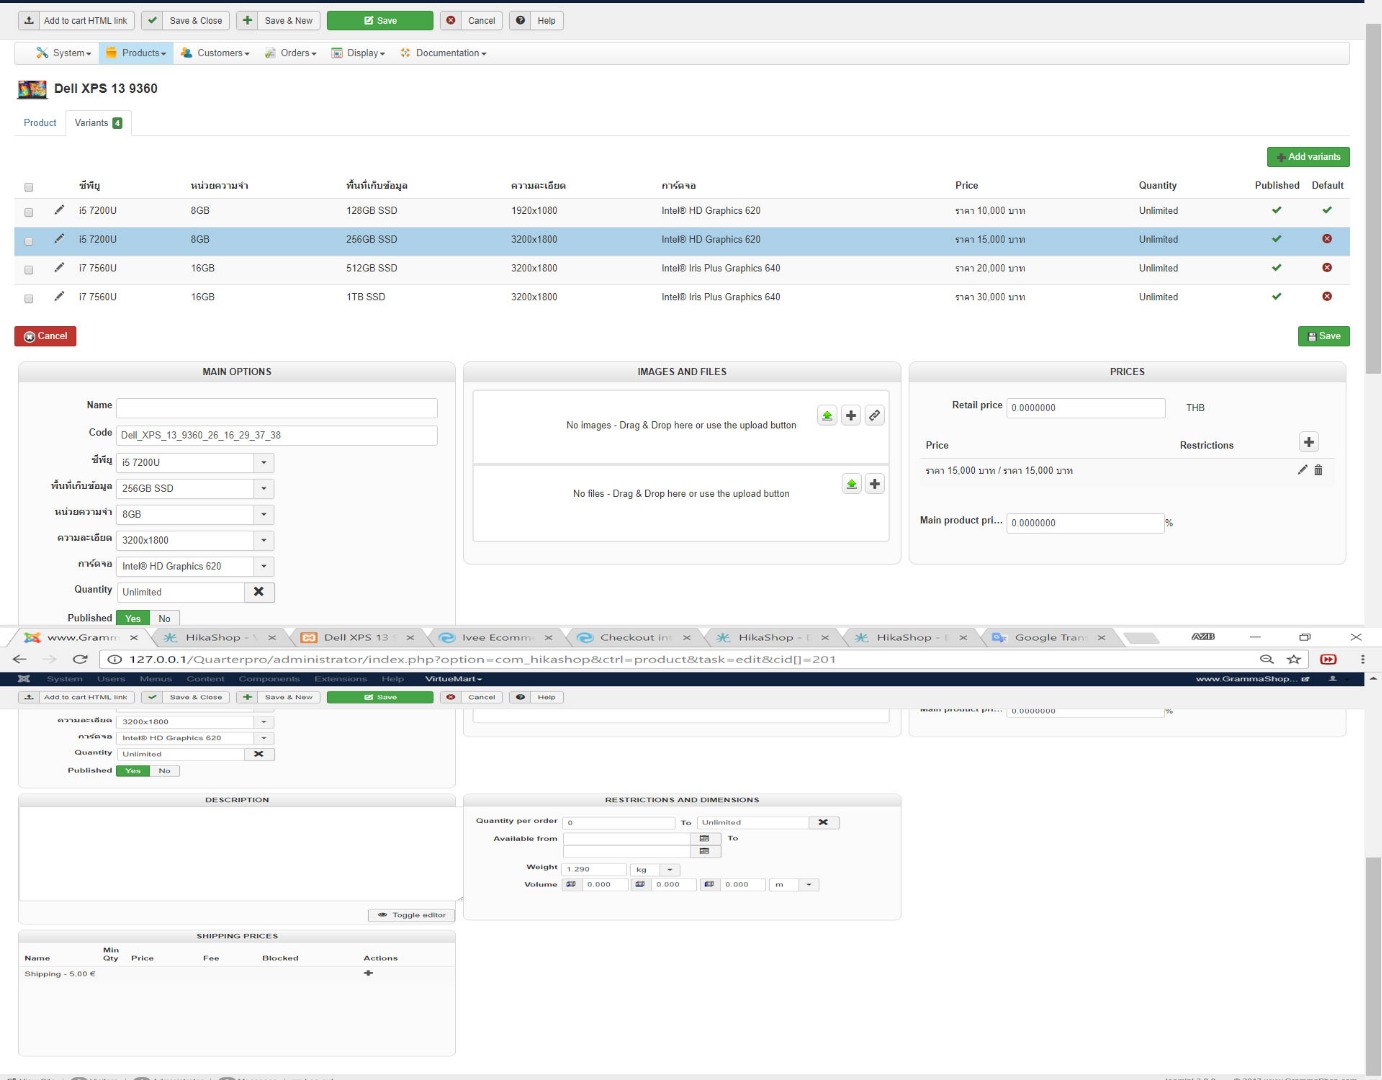This screenshot has width=1382, height=1080.
Task: Open the 3200x1800 resolution dropdown
Action: (x=264, y=540)
